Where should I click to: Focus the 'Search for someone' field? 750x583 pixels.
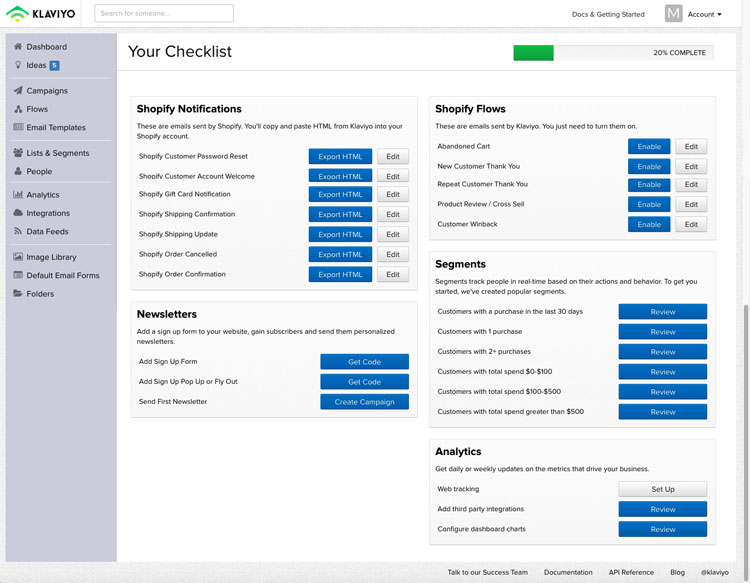[164, 13]
